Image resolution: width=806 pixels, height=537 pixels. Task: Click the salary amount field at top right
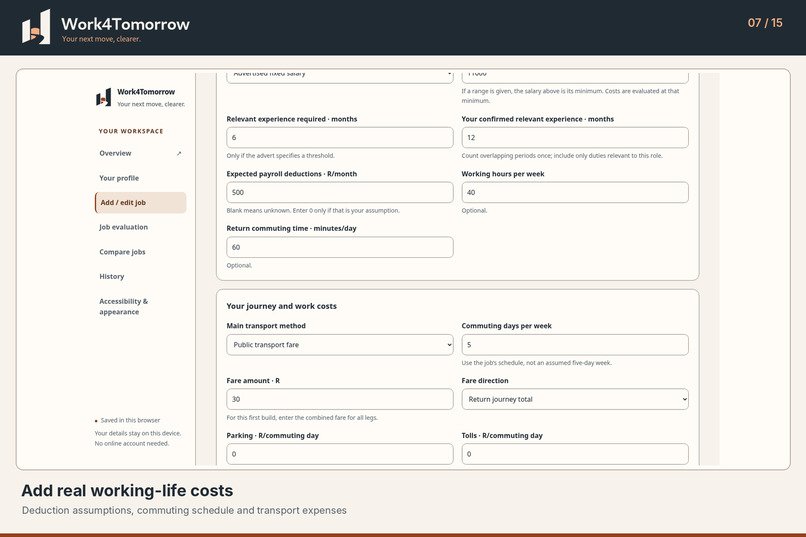tap(575, 76)
